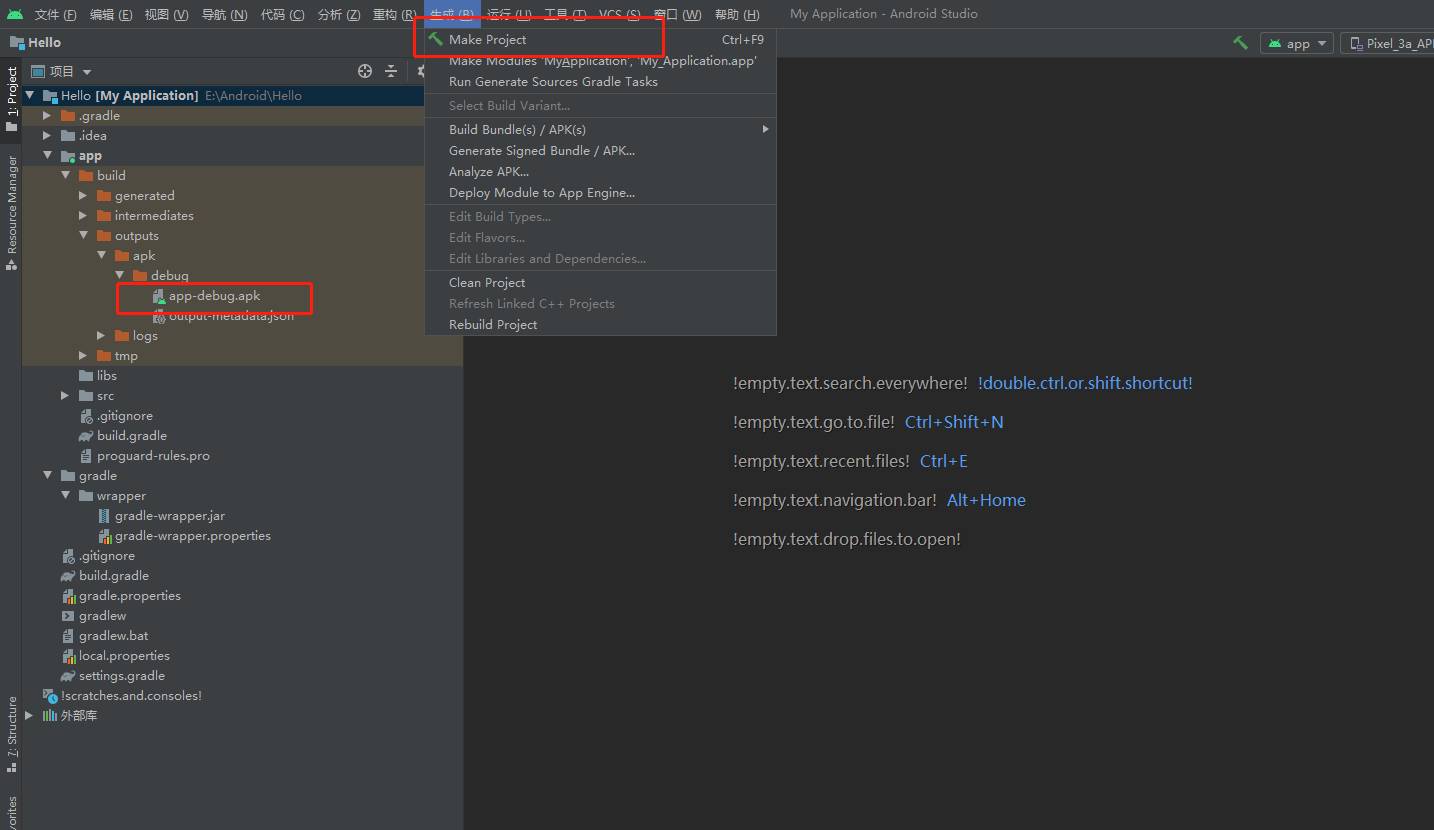Viewport: 1434px width, 830px height.
Task: Expand the 外部库 external libraries node
Action: pyautogui.click(x=29, y=716)
